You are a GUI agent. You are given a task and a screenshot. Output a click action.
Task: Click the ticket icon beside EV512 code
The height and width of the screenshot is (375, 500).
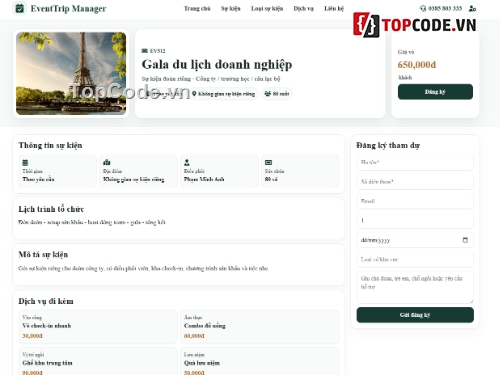(x=145, y=51)
